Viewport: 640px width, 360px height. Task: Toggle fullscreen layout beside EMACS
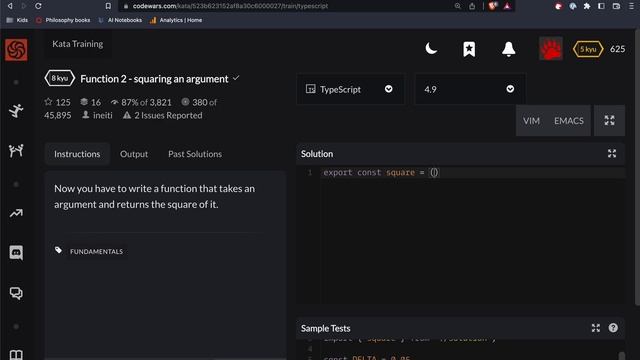[609, 120]
